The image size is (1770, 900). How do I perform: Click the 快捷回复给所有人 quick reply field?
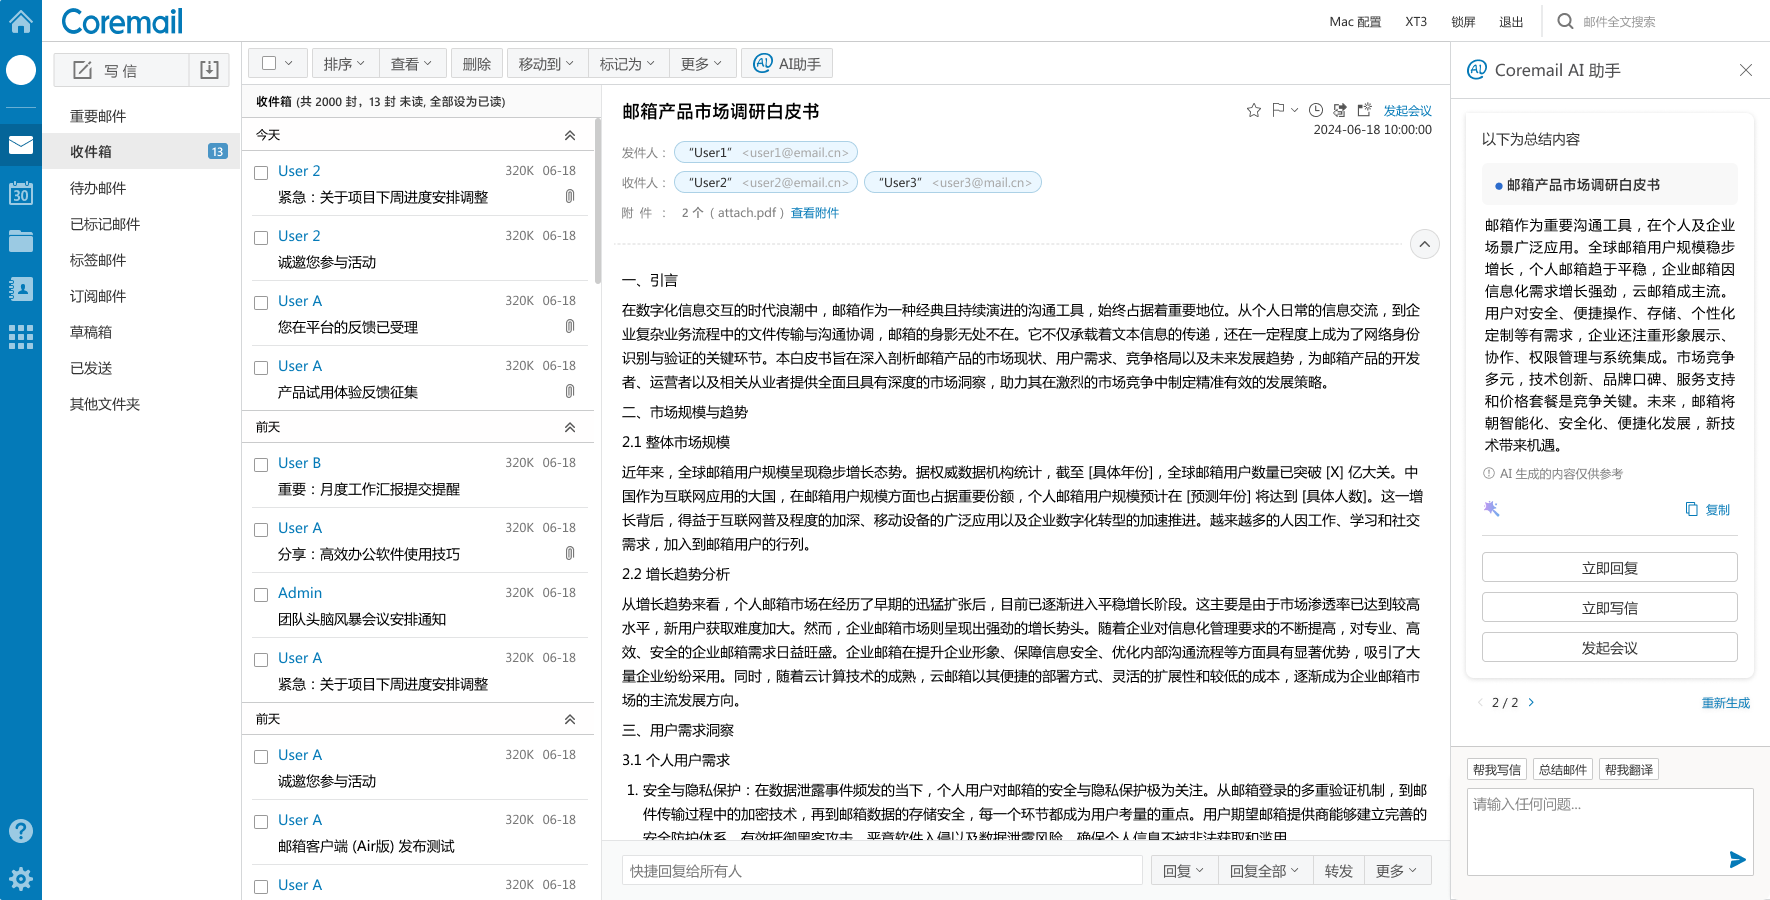point(881,871)
